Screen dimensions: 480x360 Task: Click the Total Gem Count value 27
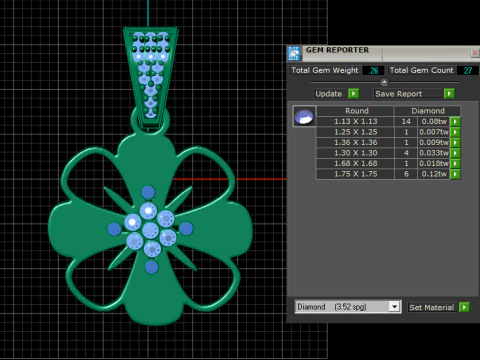pyautogui.click(x=467, y=71)
